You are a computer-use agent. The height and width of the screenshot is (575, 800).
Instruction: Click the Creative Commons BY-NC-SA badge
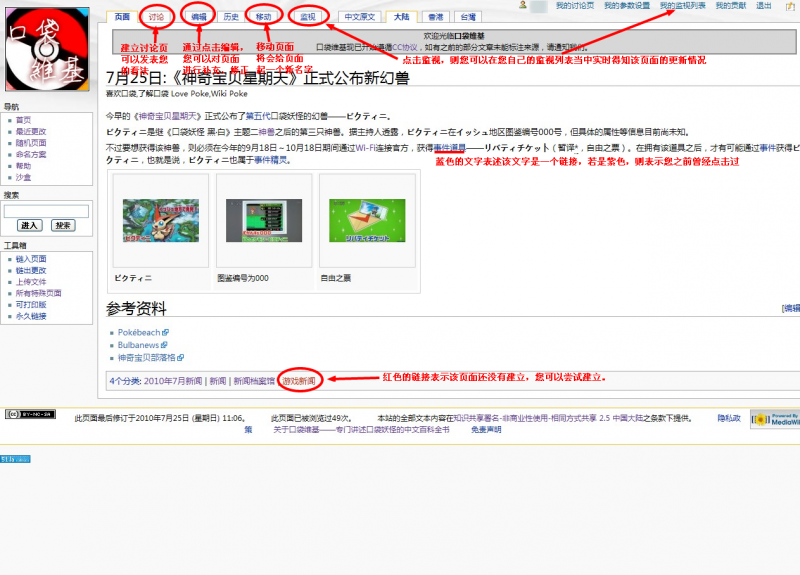pyautogui.click(x=30, y=414)
